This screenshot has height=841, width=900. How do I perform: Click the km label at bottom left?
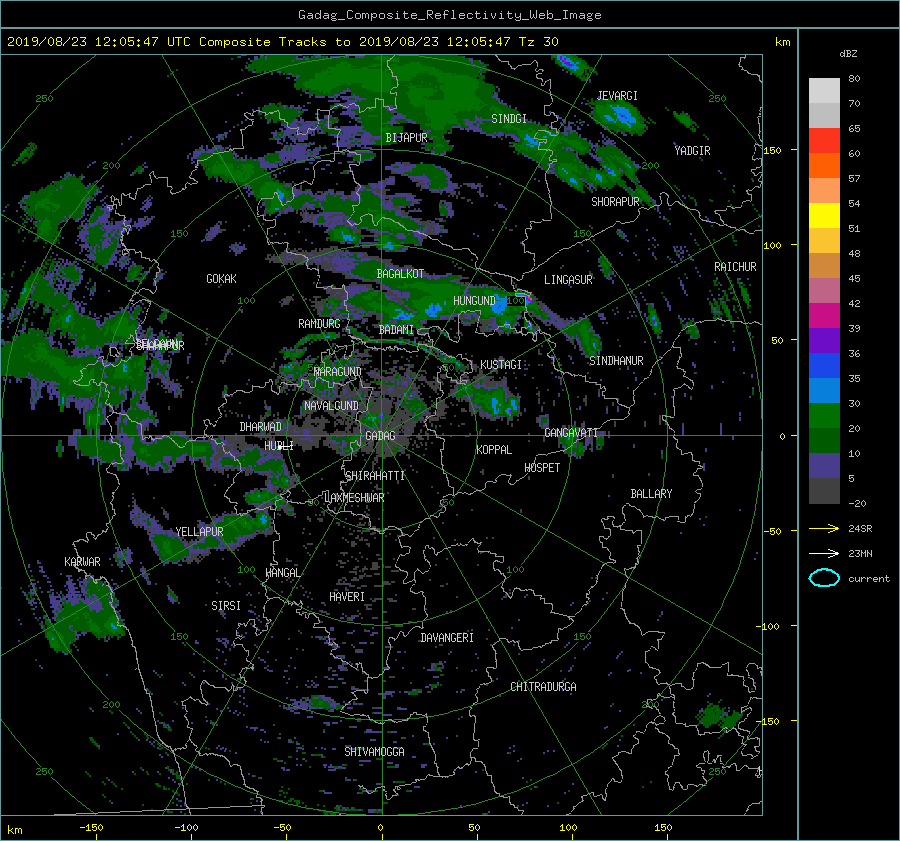(x=15, y=830)
